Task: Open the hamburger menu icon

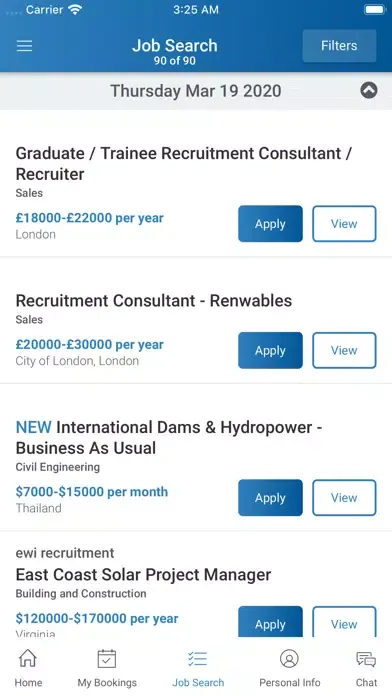Action: (24, 46)
